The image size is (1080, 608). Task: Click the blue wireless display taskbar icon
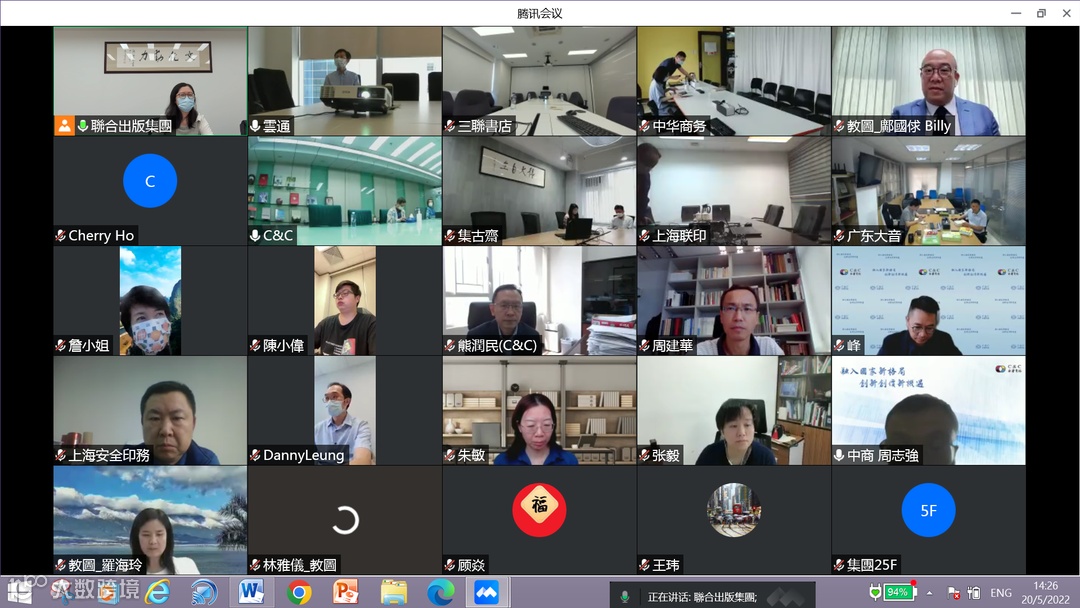204,592
